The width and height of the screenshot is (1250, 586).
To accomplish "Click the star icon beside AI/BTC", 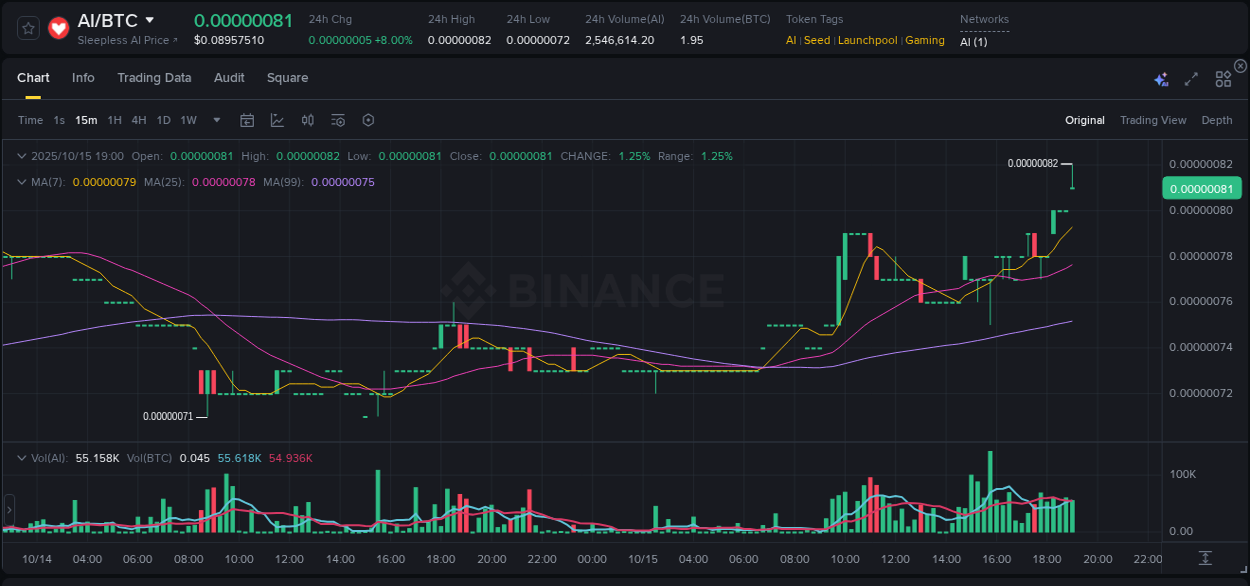I will click(27, 28).
